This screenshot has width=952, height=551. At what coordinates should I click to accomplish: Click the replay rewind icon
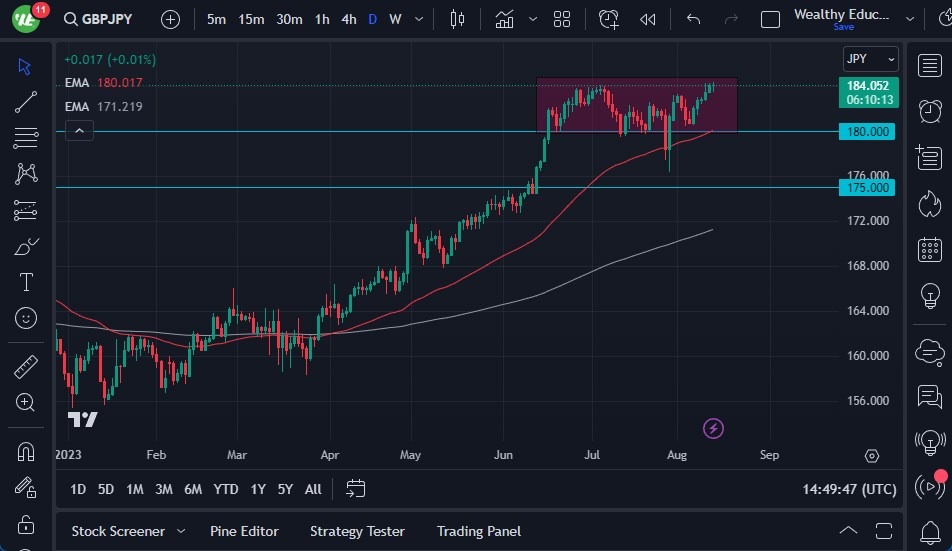648,19
